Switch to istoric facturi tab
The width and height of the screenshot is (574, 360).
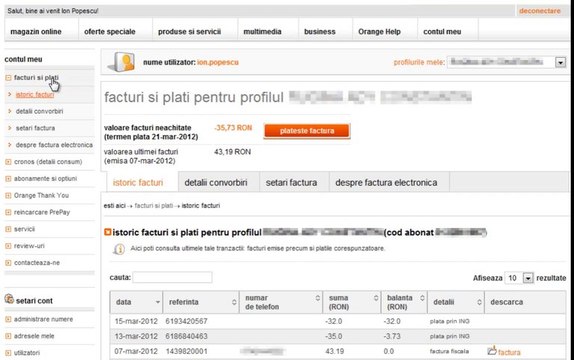coord(138,182)
